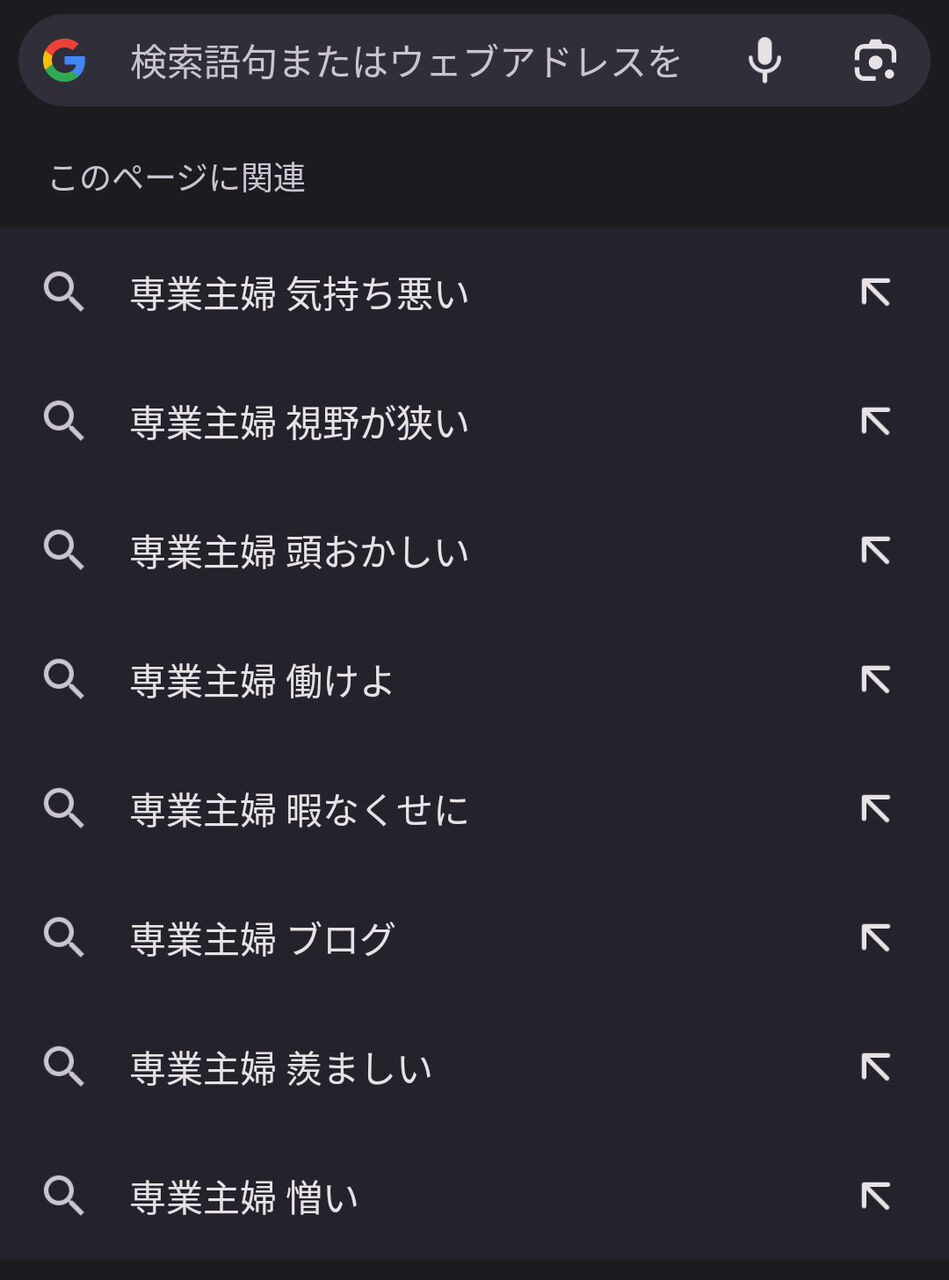Image resolution: width=949 pixels, height=1280 pixels.
Task: Insert '専業主婦 憎い' suggestion with arrow icon
Action: 875,1196
